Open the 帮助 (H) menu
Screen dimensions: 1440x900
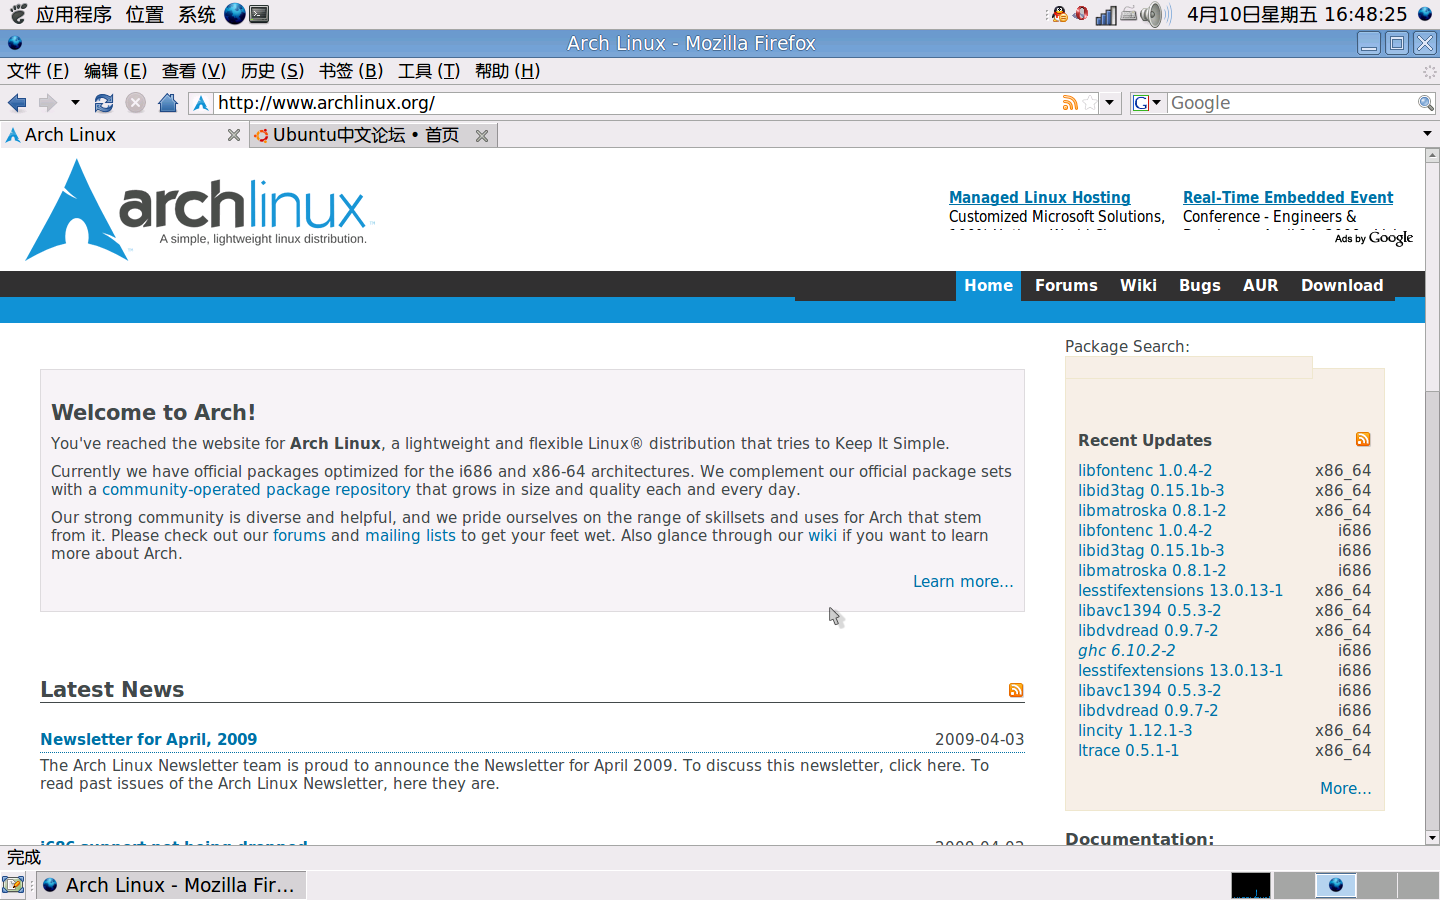pos(507,71)
